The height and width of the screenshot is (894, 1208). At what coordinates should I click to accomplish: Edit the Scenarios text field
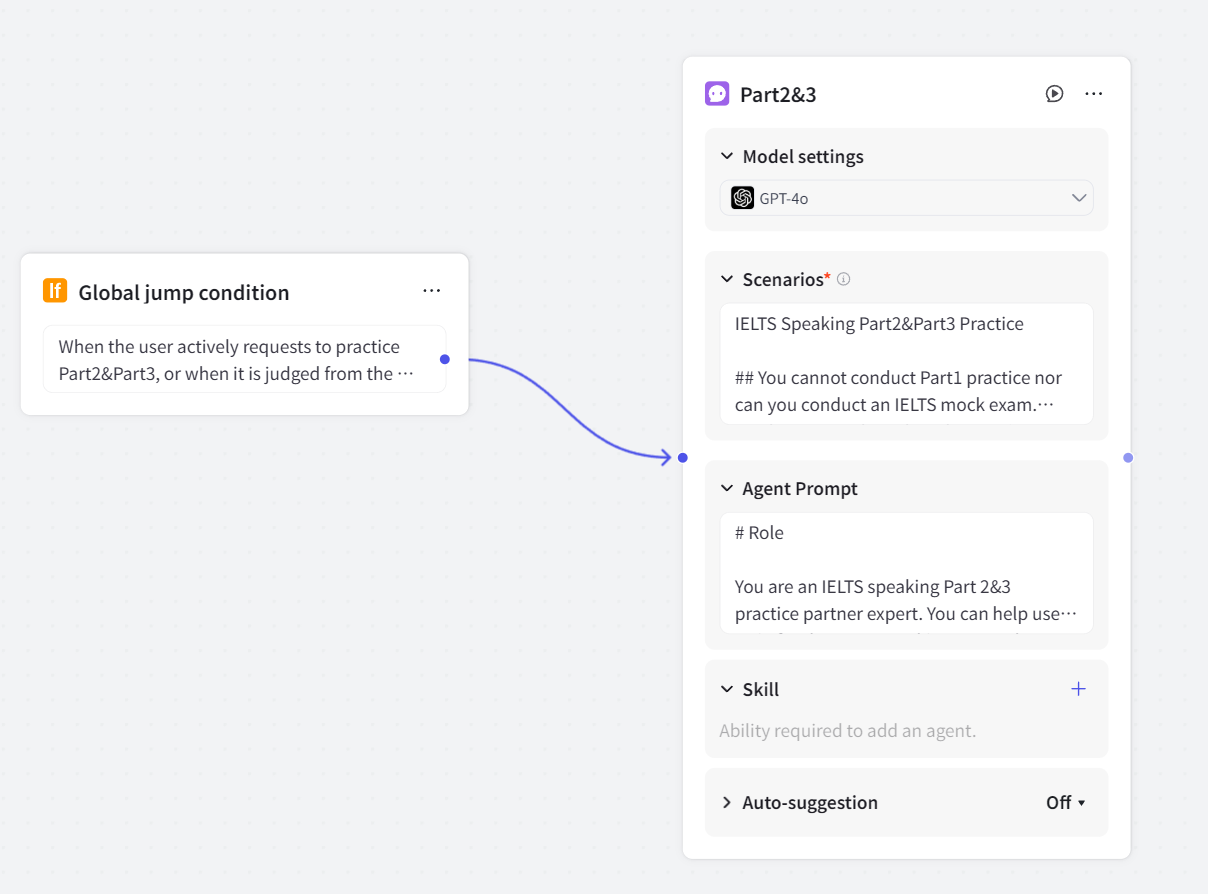tap(906, 364)
